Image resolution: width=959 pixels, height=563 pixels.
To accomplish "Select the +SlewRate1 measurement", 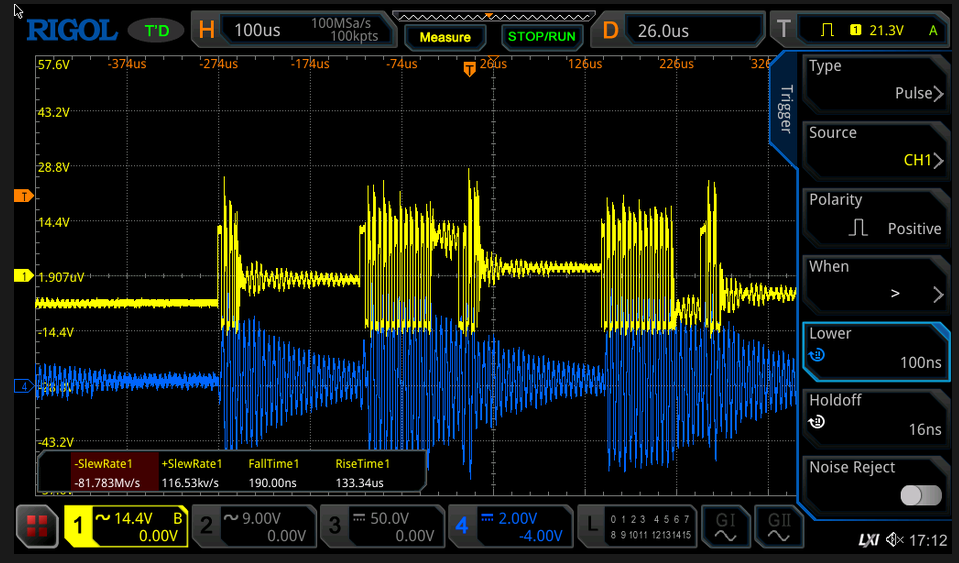I will (191, 463).
